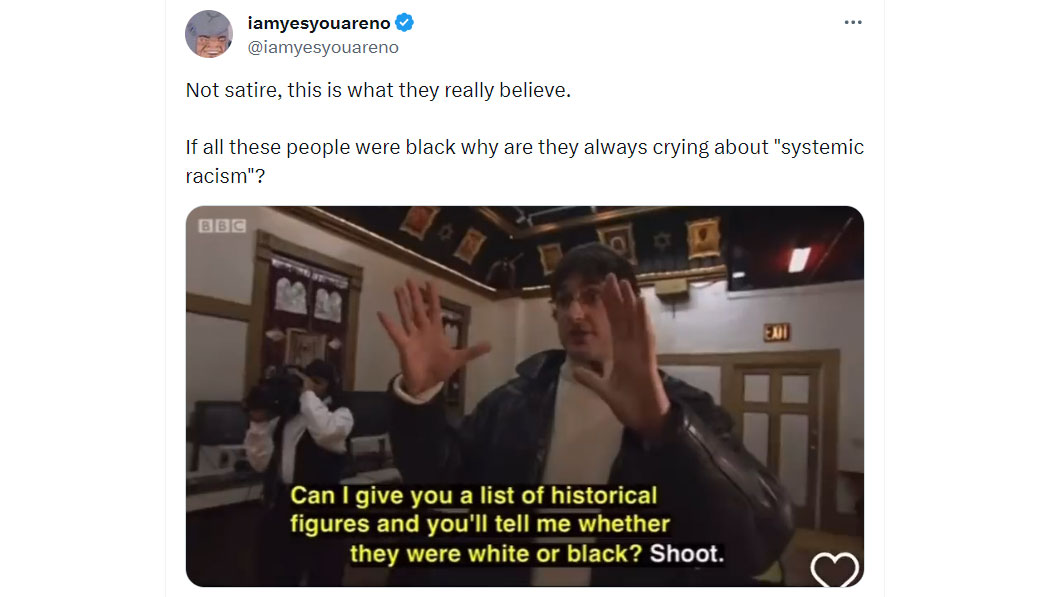The height and width of the screenshot is (597, 1050).
Task: Click the "Not satire" first line of text
Action: coord(378,90)
